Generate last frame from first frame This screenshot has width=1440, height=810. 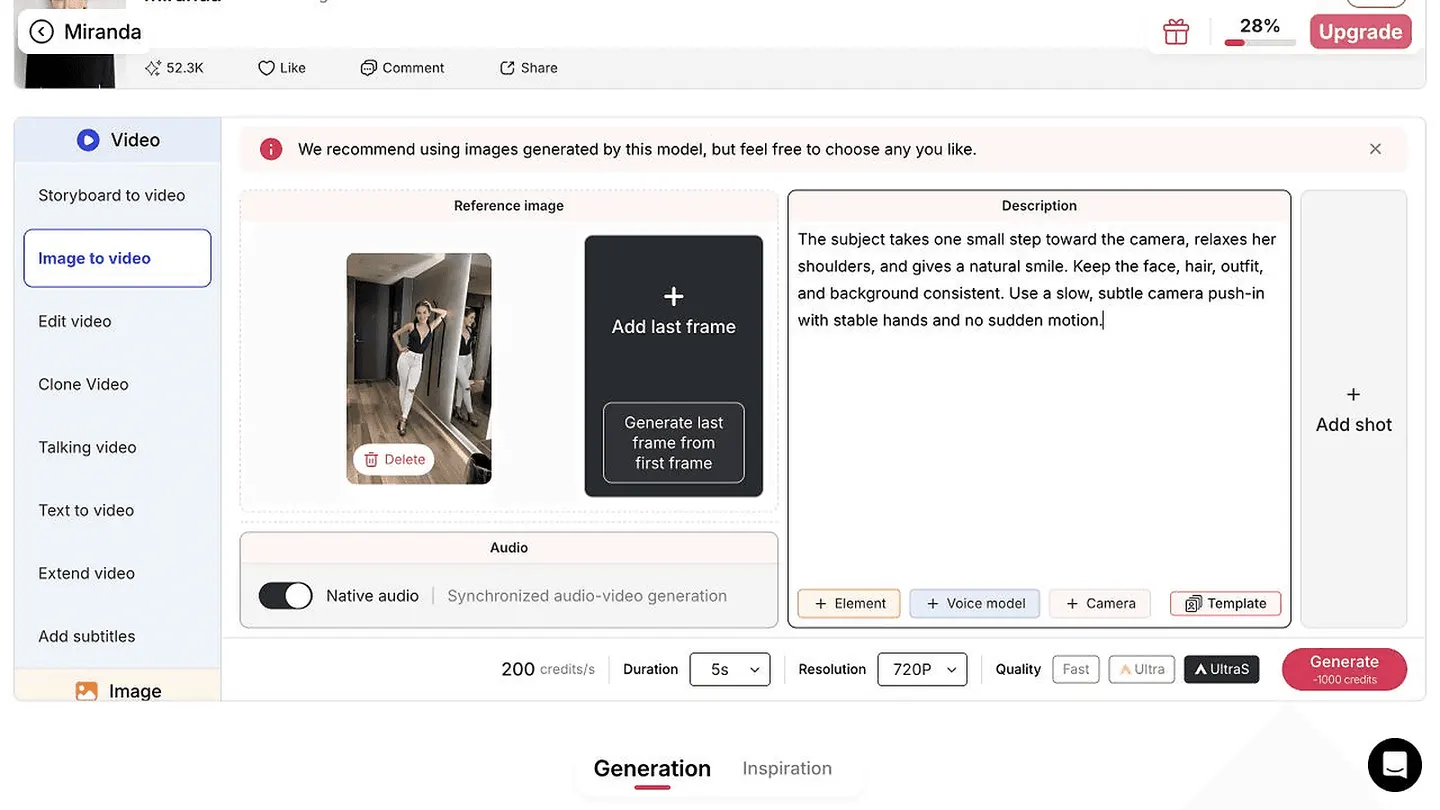pos(674,443)
